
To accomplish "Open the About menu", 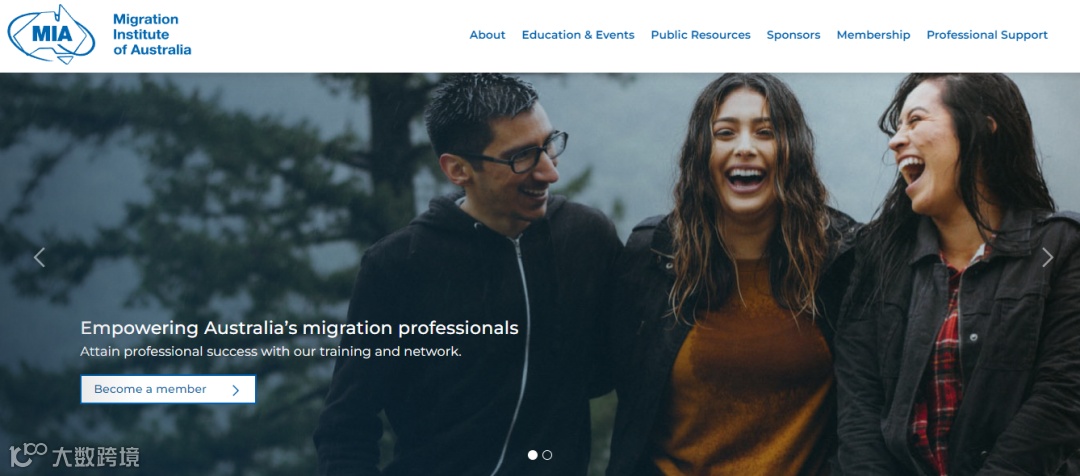I will coord(487,35).
